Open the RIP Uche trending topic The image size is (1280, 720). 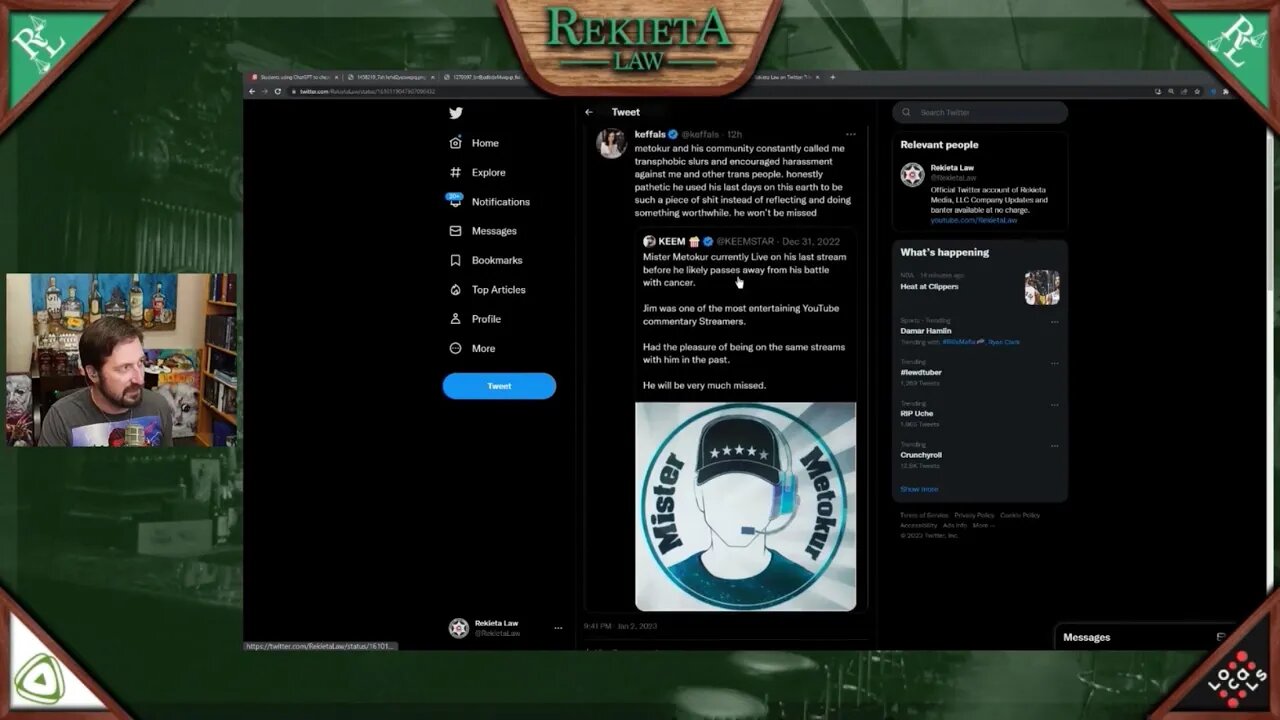pyautogui.click(x=917, y=413)
